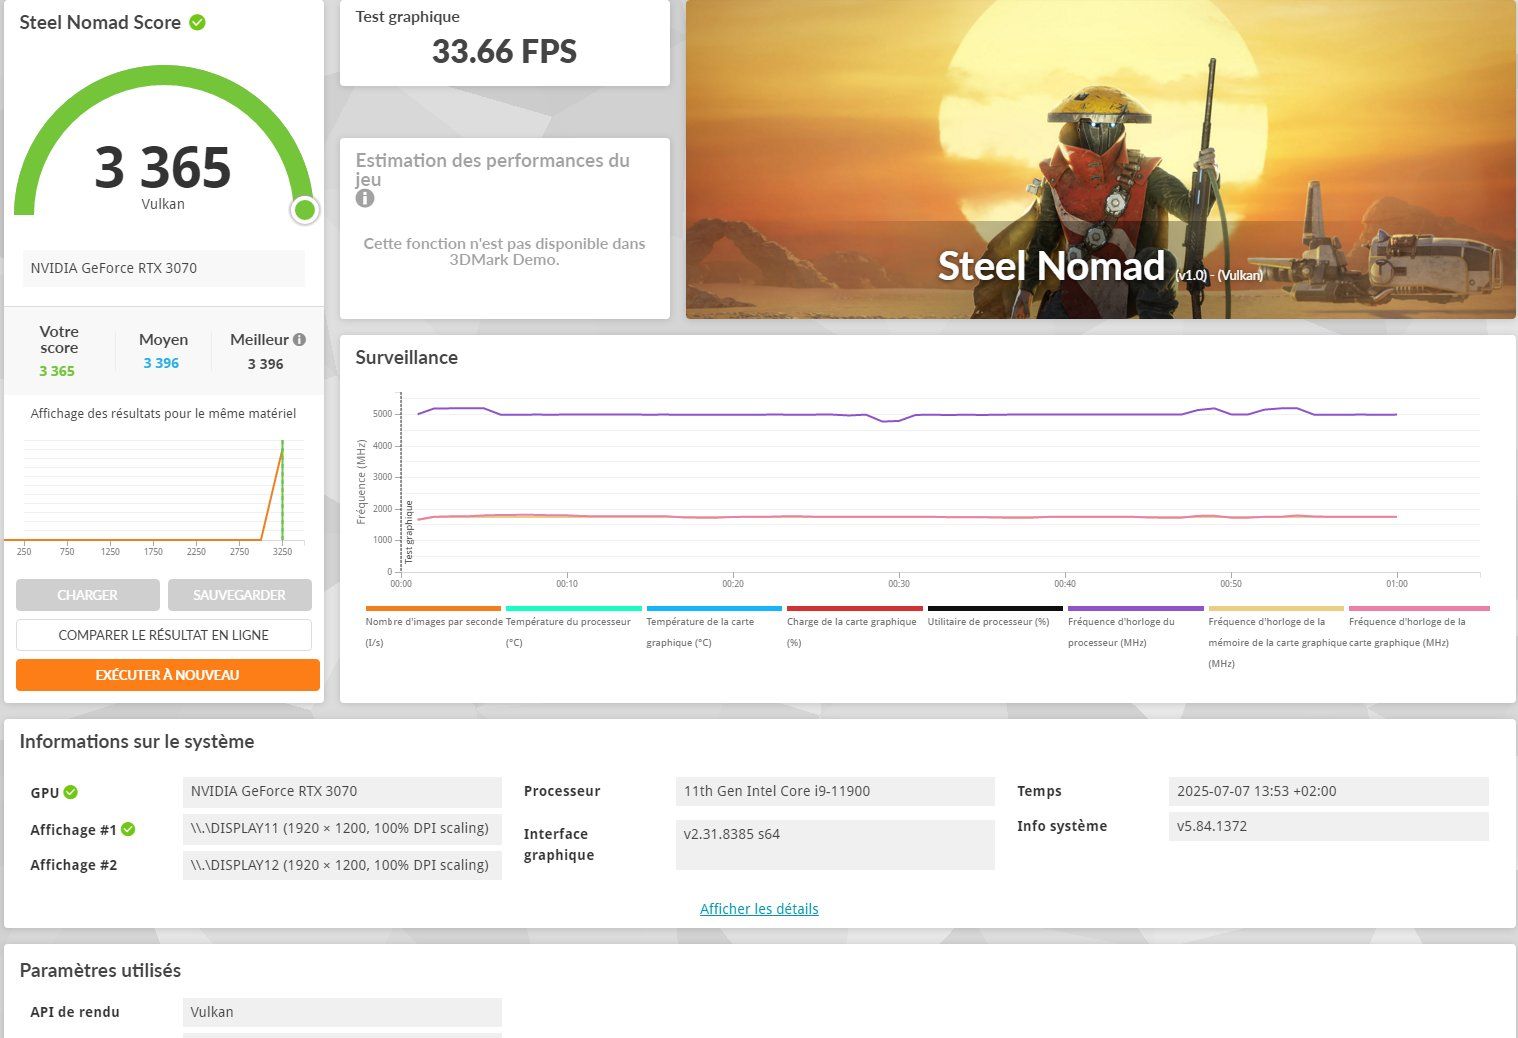Image resolution: width=1518 pixels, height=1038 pixels.
Task: Click the green checkmark next to Affichage #1
Action: [128, 829]
